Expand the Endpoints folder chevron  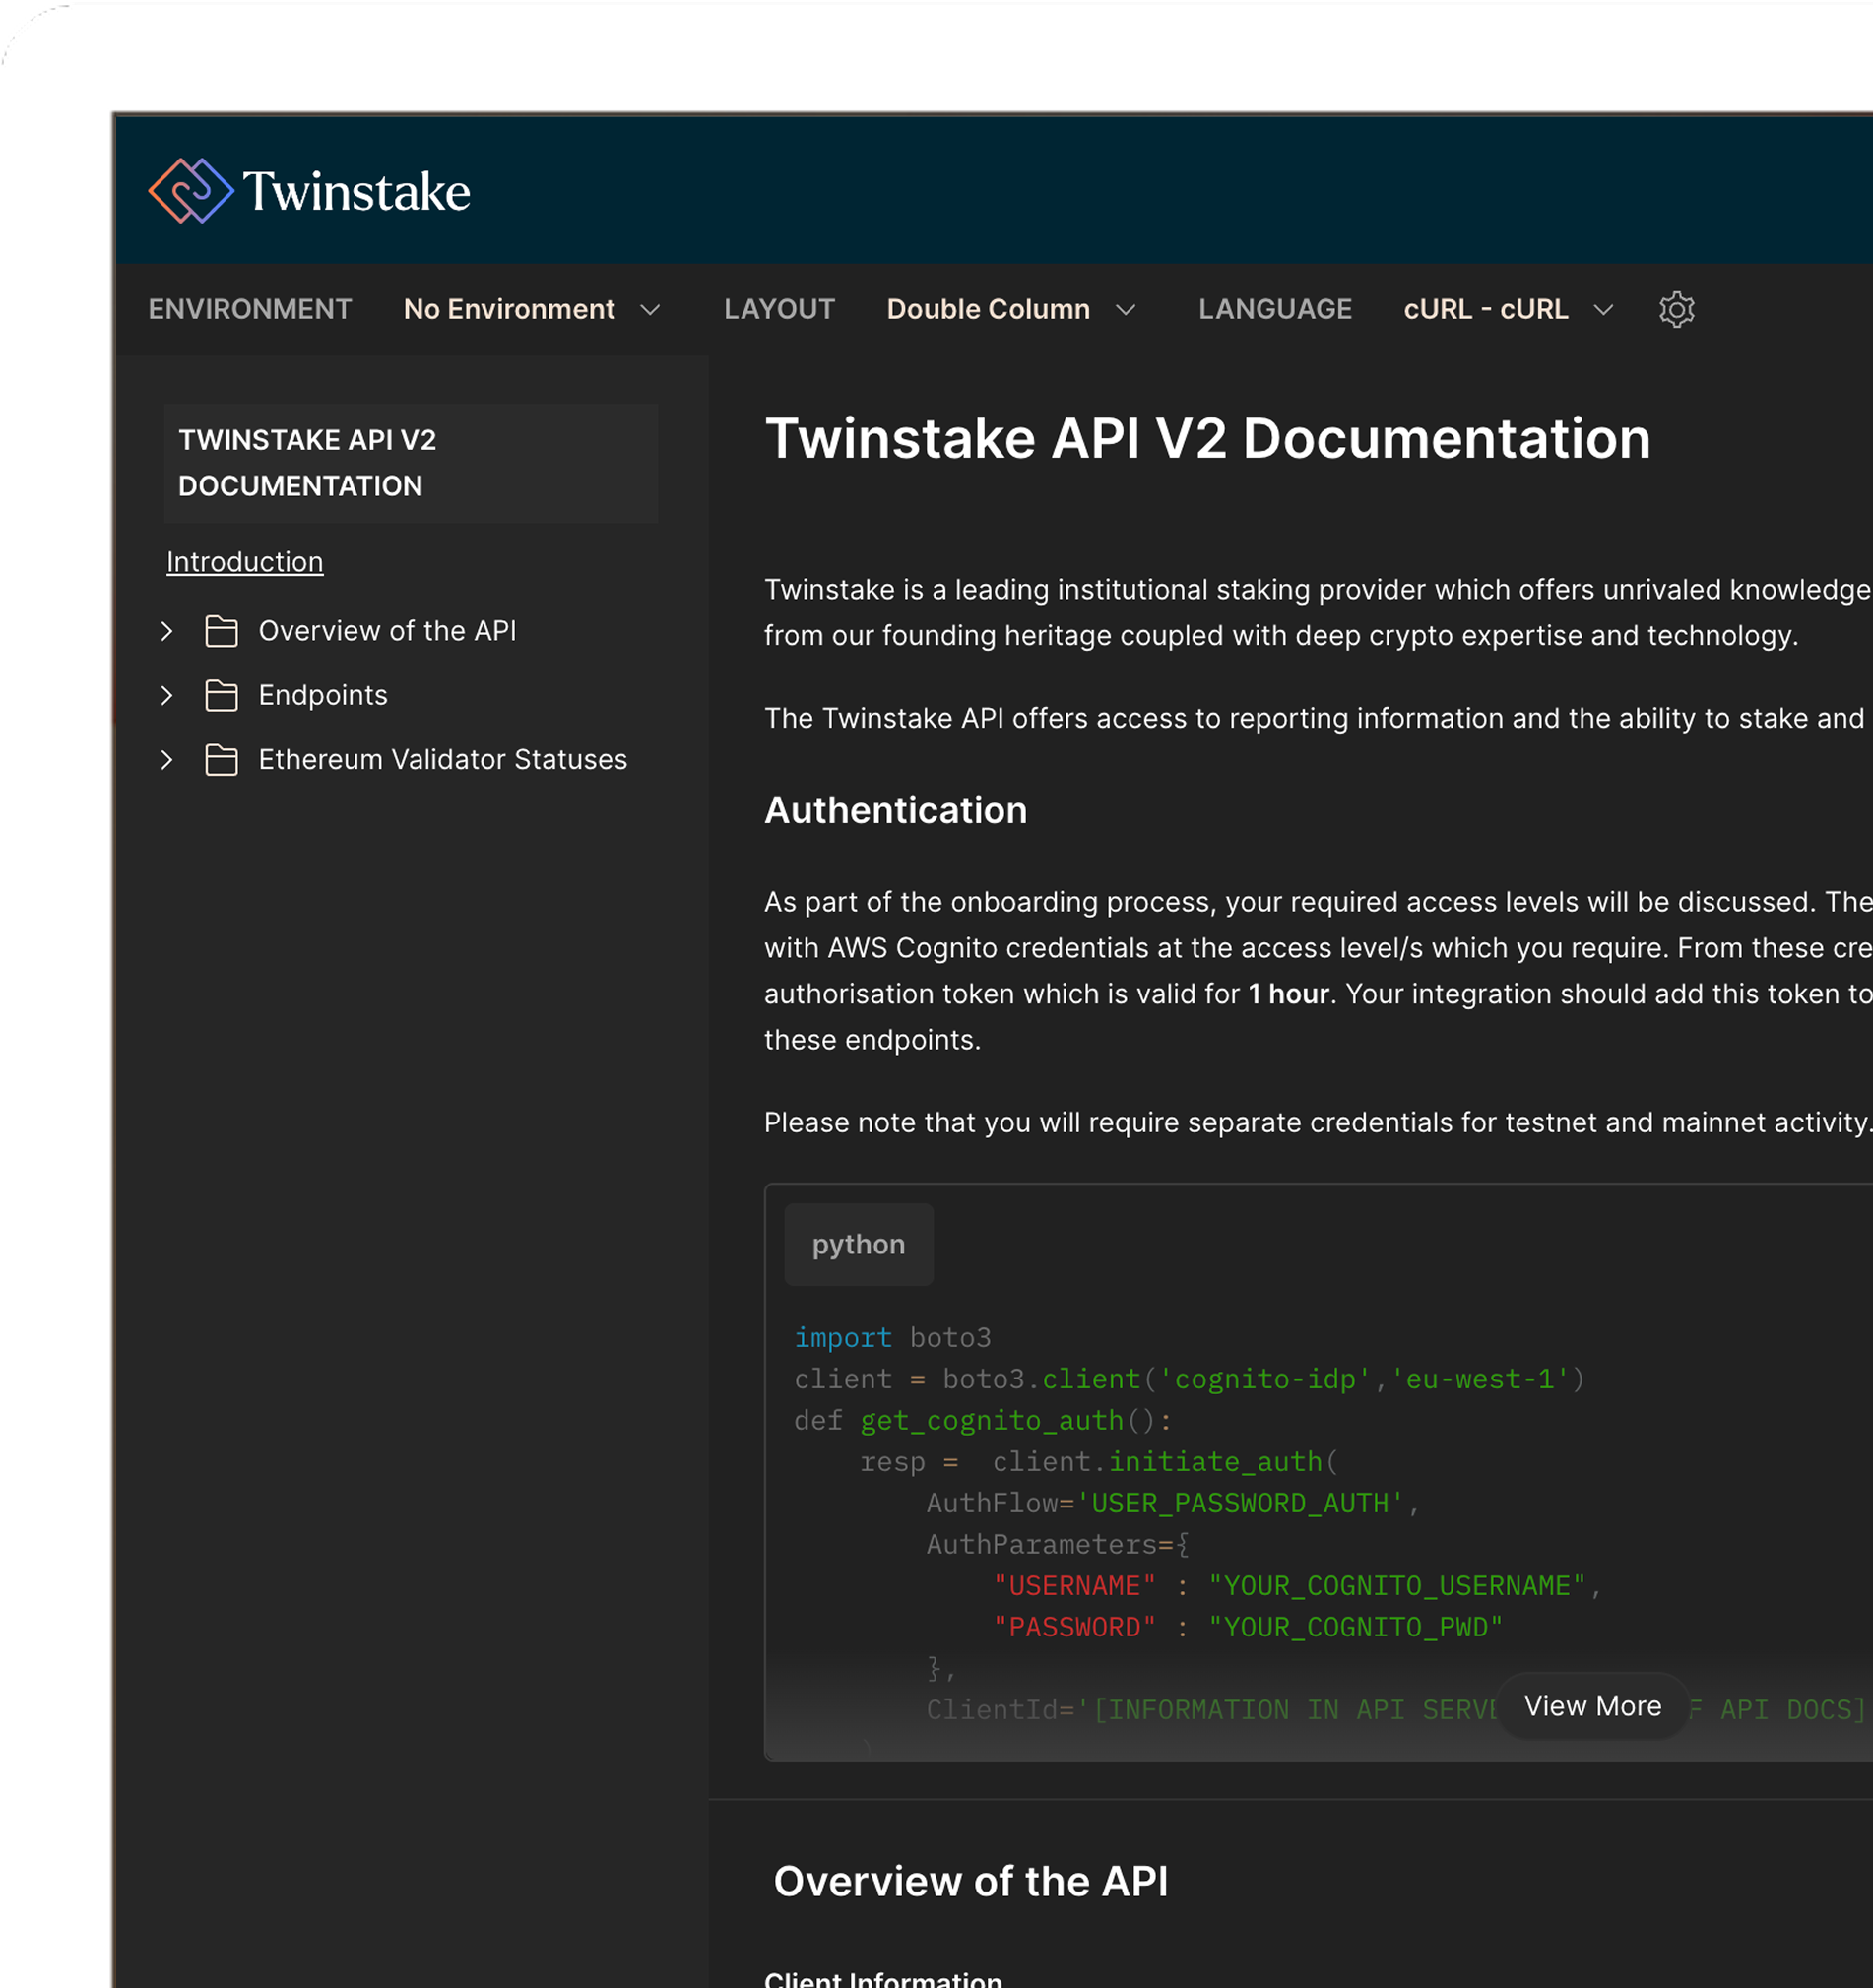point(167,695)
